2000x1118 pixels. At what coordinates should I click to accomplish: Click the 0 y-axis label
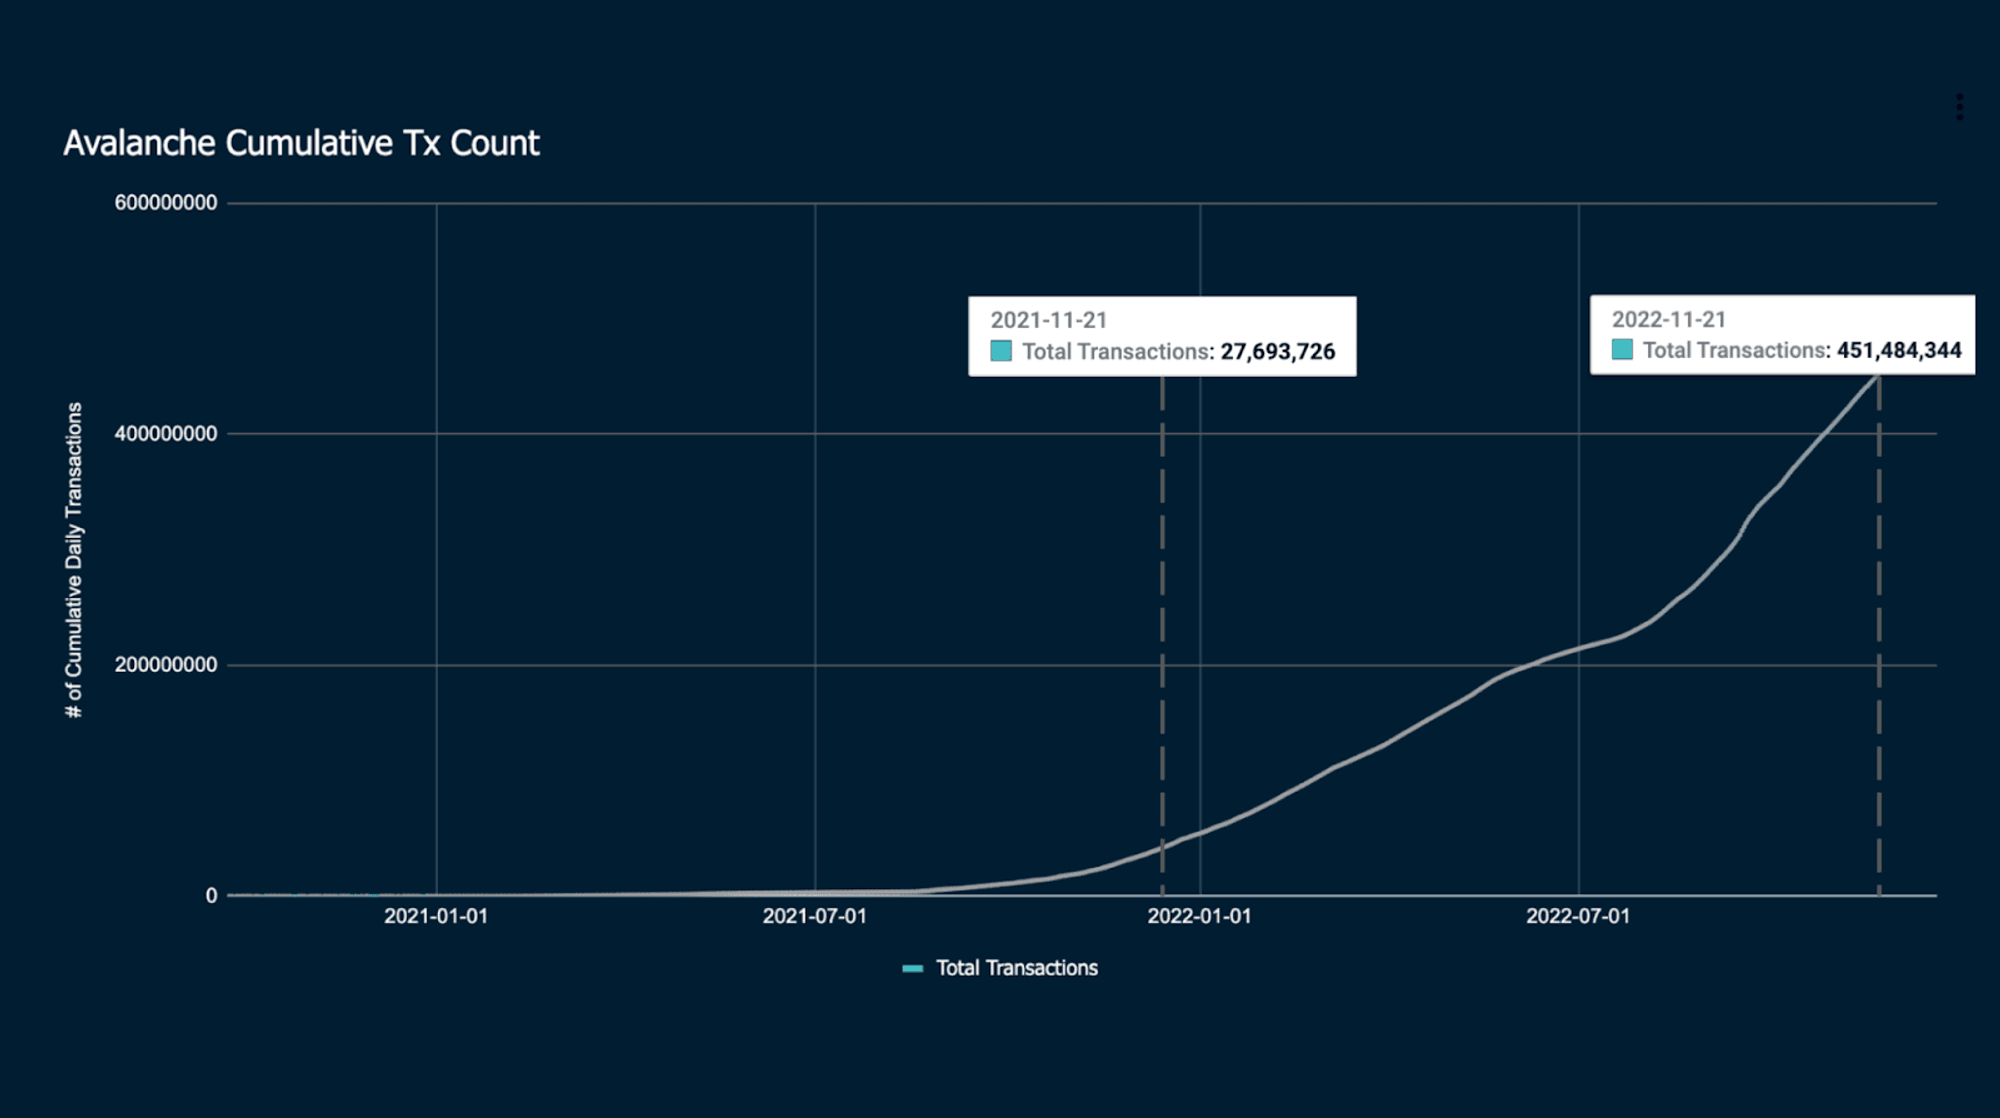(211, 896)
